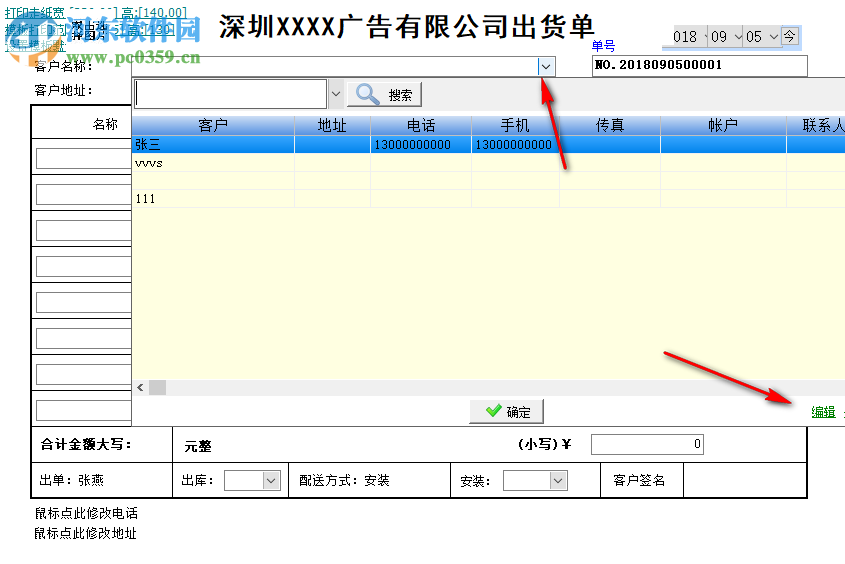Focus the customer search text box
845x564 pixels.
click(x=231, y=94)
